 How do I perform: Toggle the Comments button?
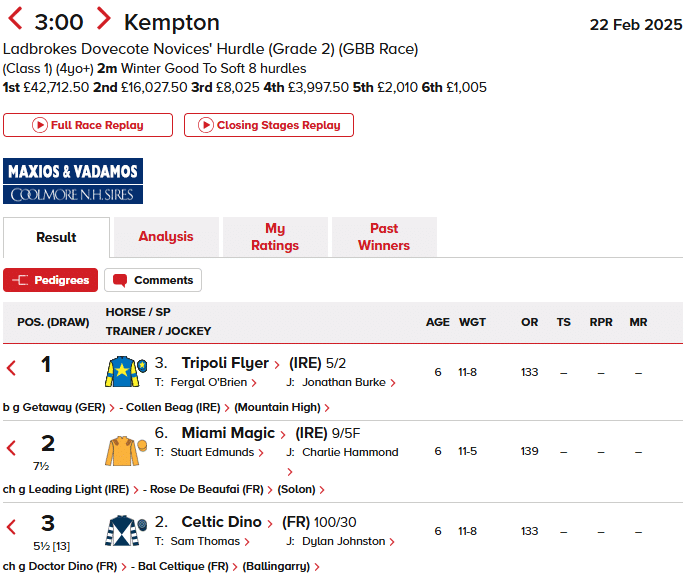click(x=153, y=280)
